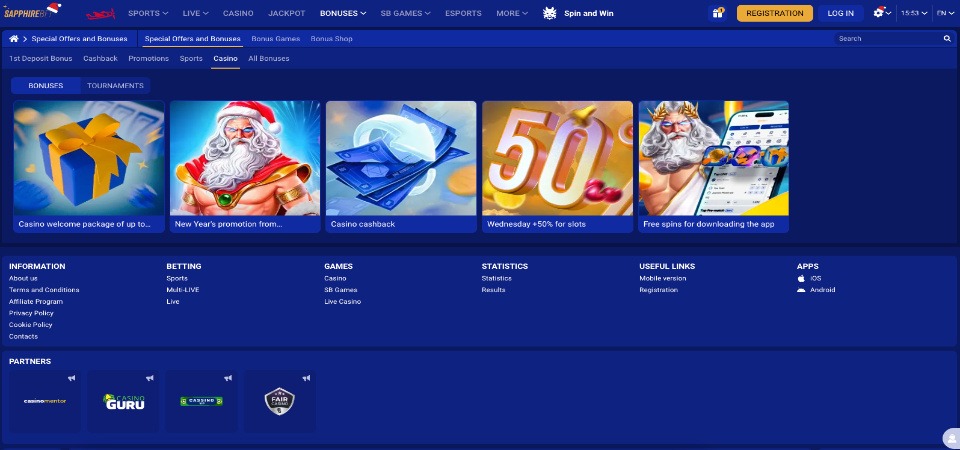Open the Fair Casino partner badge
Image resolution: width=960 pixels, height=450 pixels.
[x=280, y=401]
